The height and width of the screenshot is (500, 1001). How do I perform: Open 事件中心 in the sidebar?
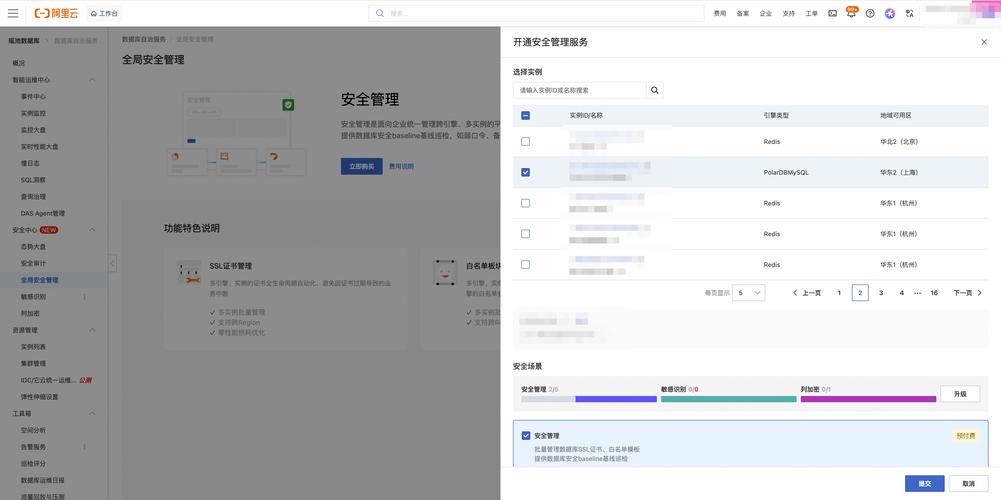(33, 96)
